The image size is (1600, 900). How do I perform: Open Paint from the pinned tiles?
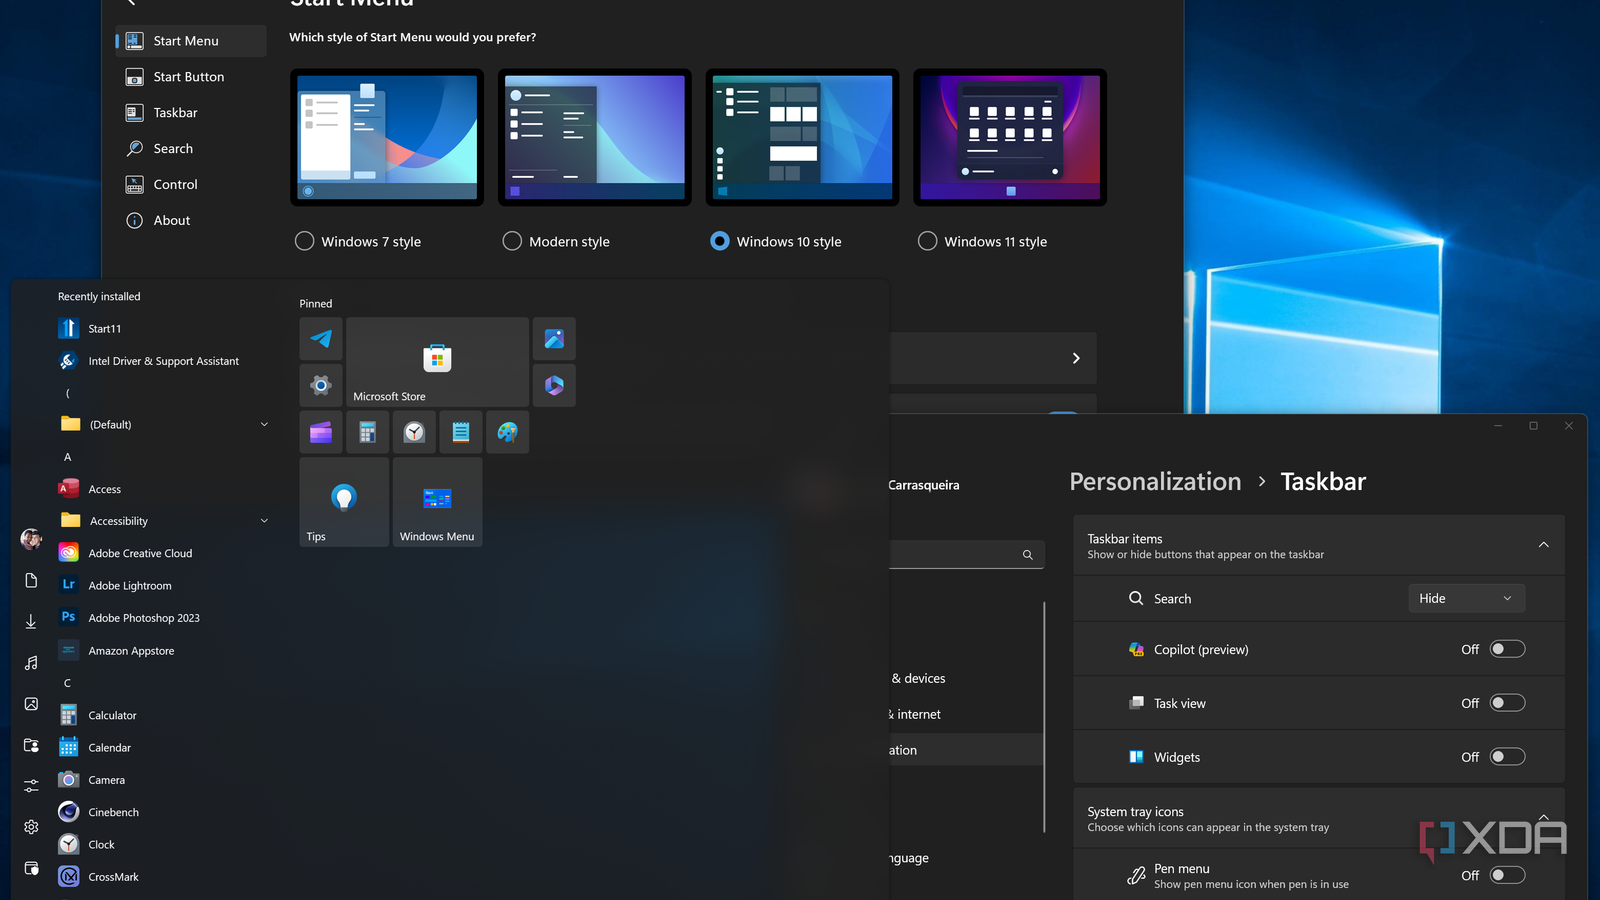[x=507, y=432]
